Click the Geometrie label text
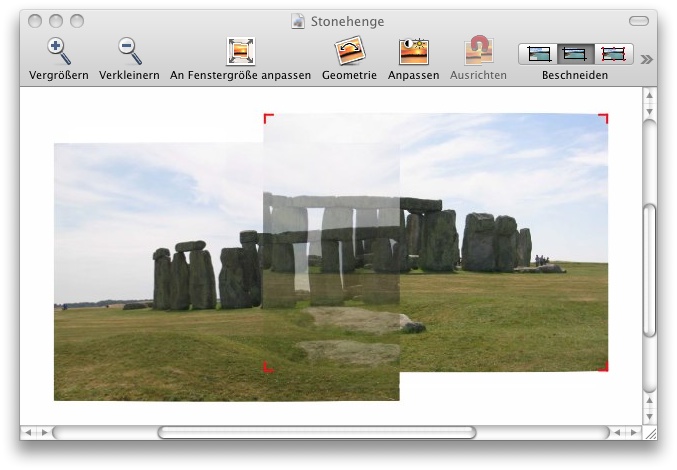 349,75
